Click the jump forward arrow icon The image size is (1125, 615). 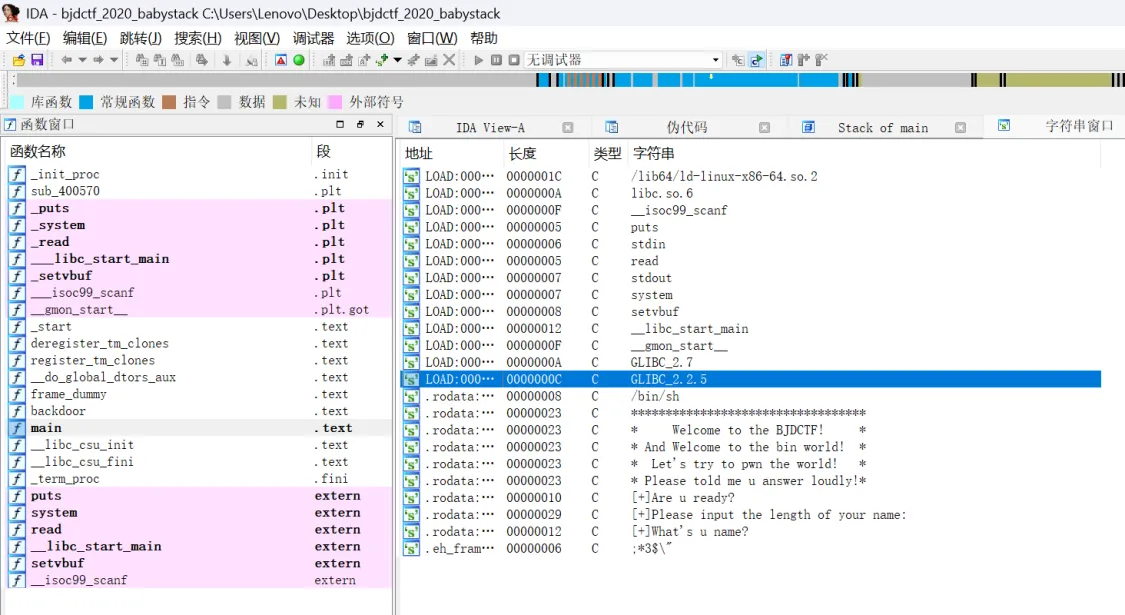pyautogui.click(x=98, y=60)
